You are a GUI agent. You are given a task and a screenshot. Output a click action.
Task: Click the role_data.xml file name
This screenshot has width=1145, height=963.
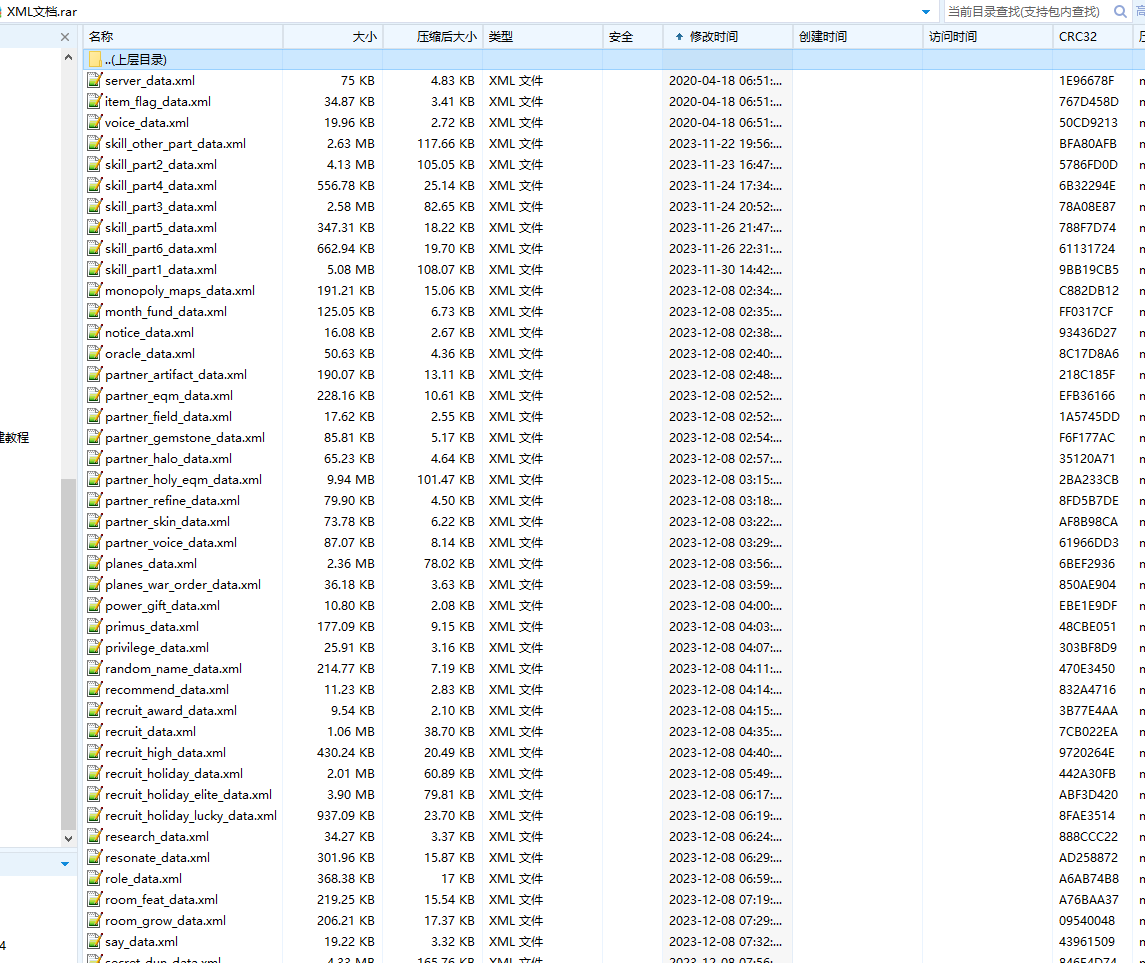point(144,879)
